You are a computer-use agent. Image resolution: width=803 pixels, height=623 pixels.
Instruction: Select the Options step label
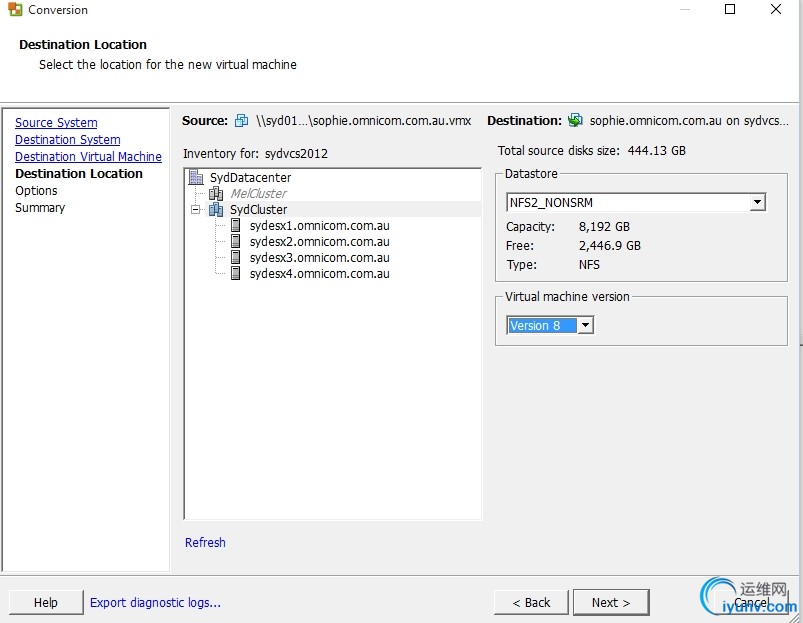36,190
